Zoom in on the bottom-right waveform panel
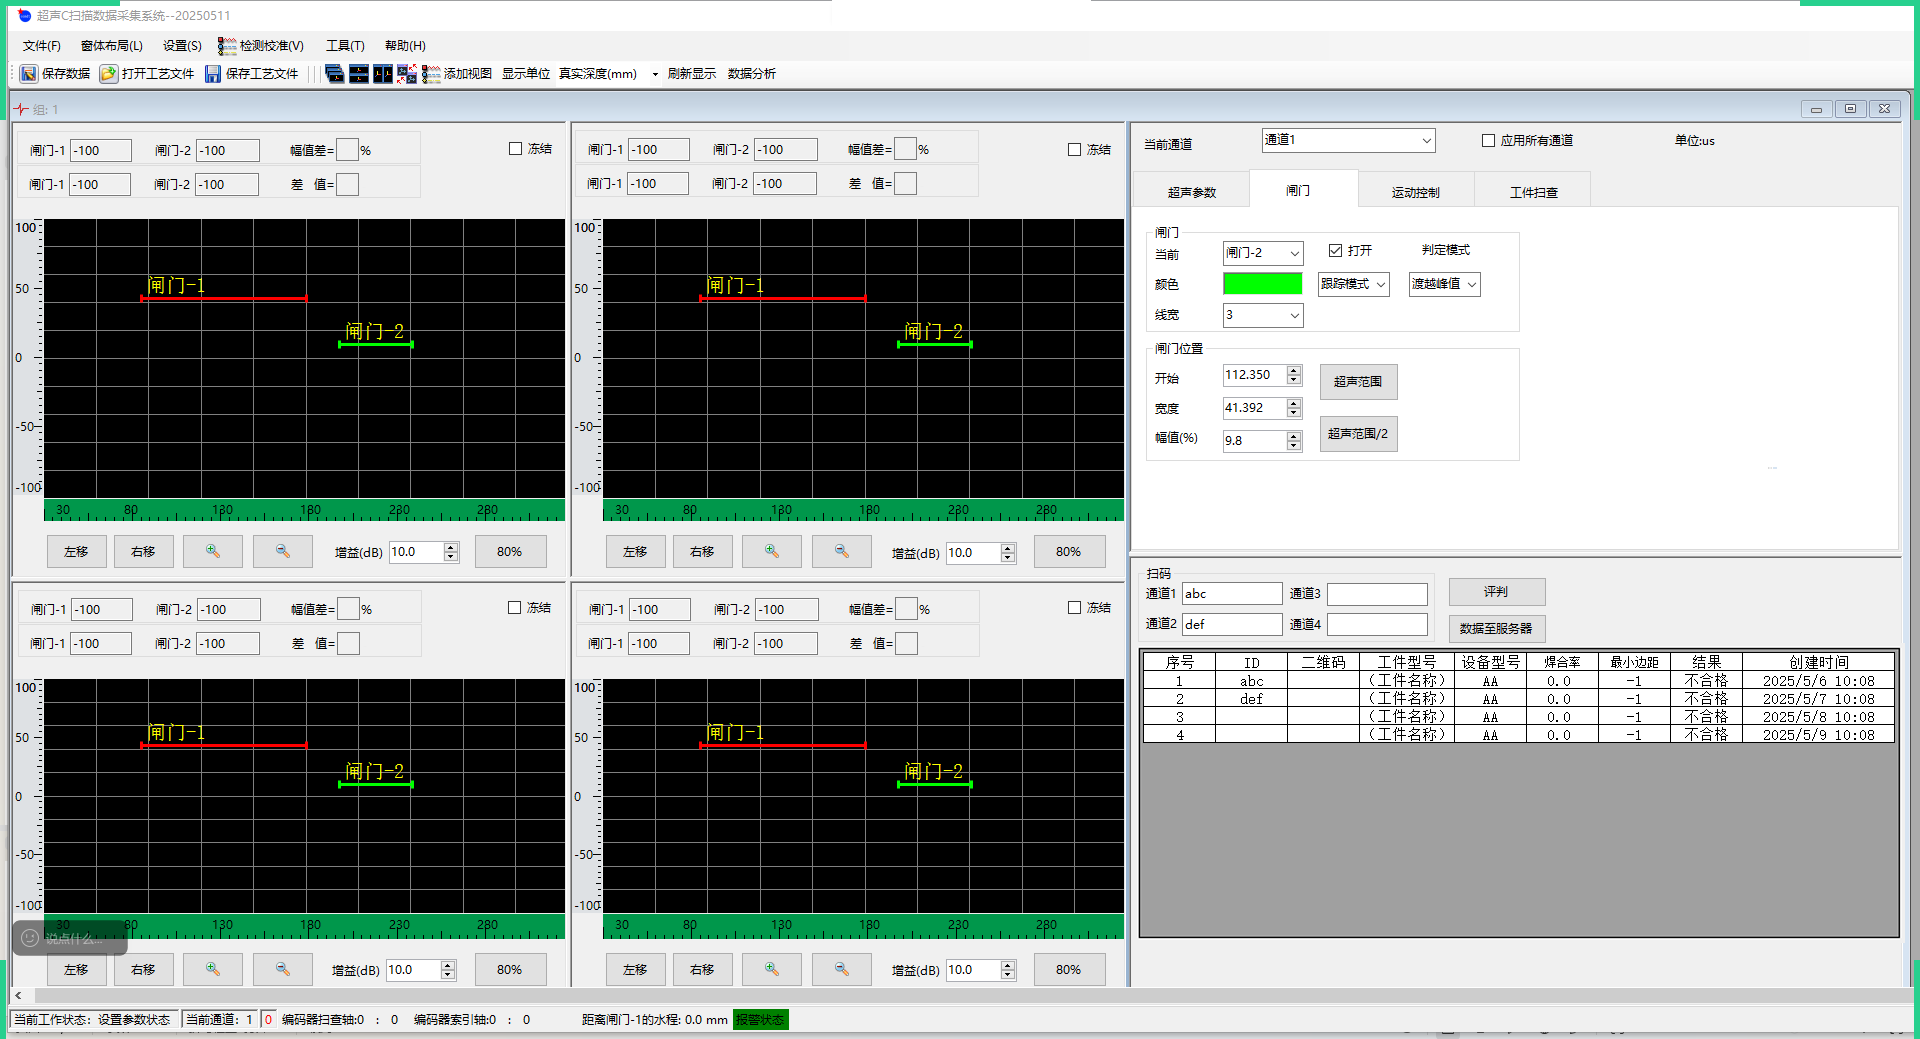Screen dimensions: 1920x1039 tap(772, 970)
